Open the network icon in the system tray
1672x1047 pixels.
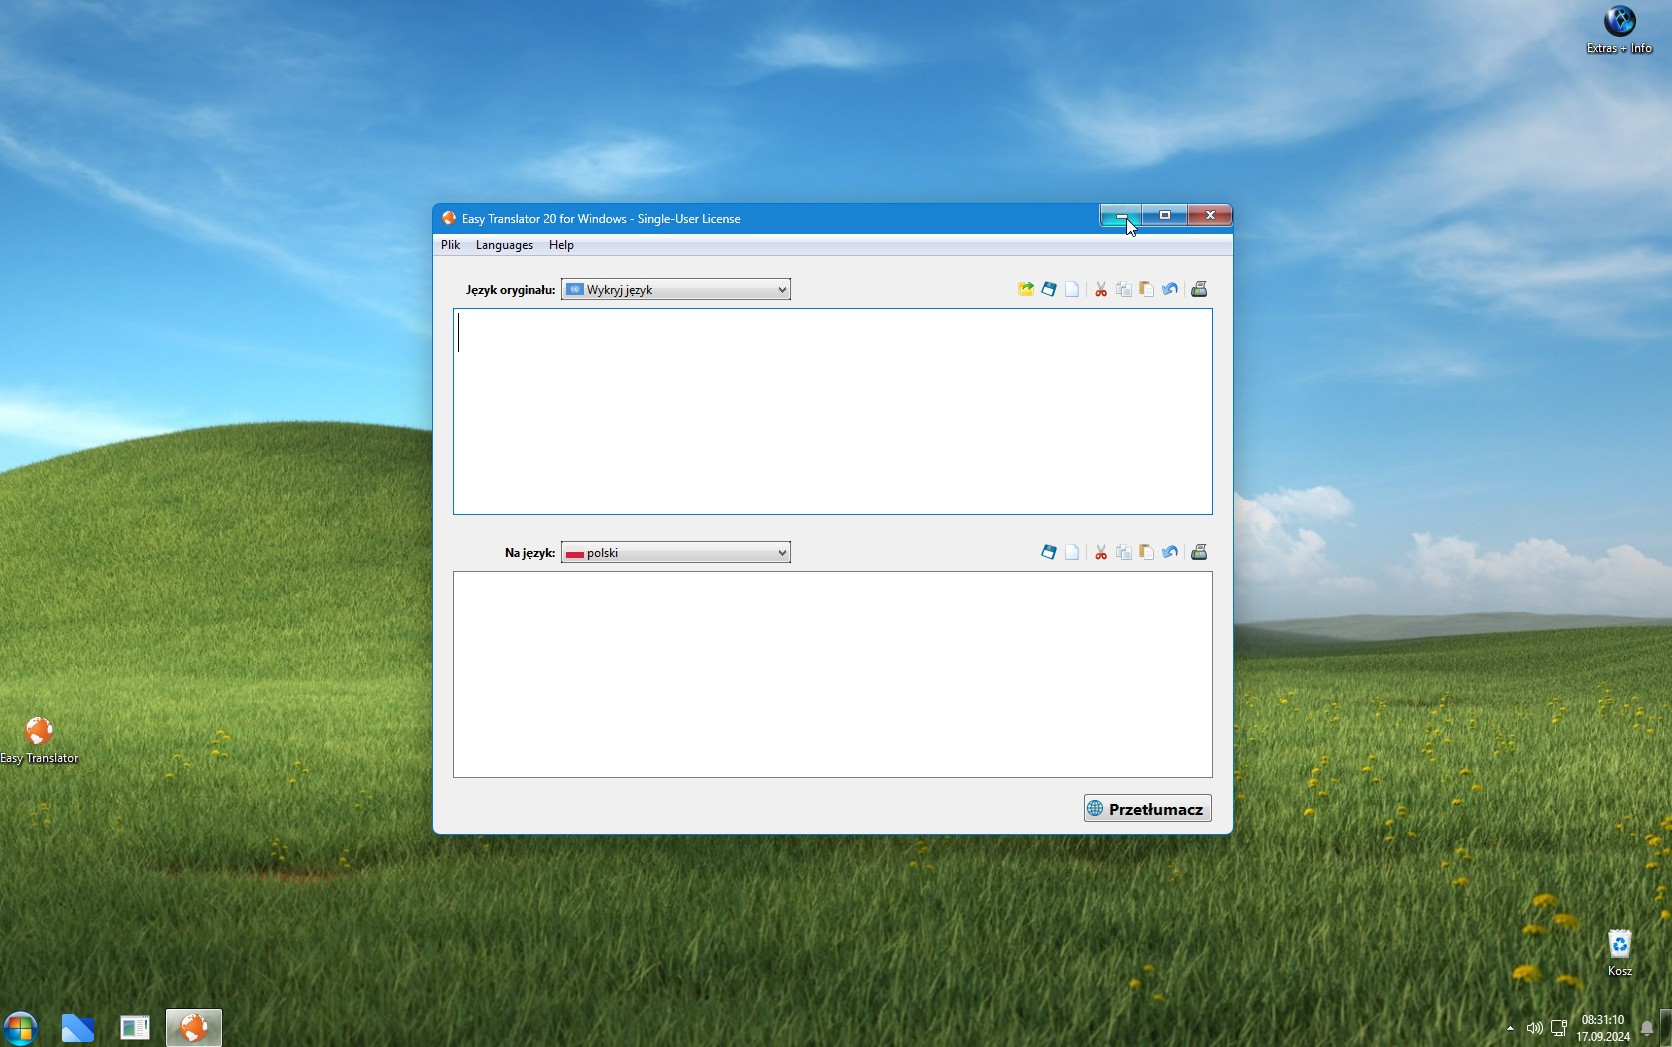tap(1559, 1028)
